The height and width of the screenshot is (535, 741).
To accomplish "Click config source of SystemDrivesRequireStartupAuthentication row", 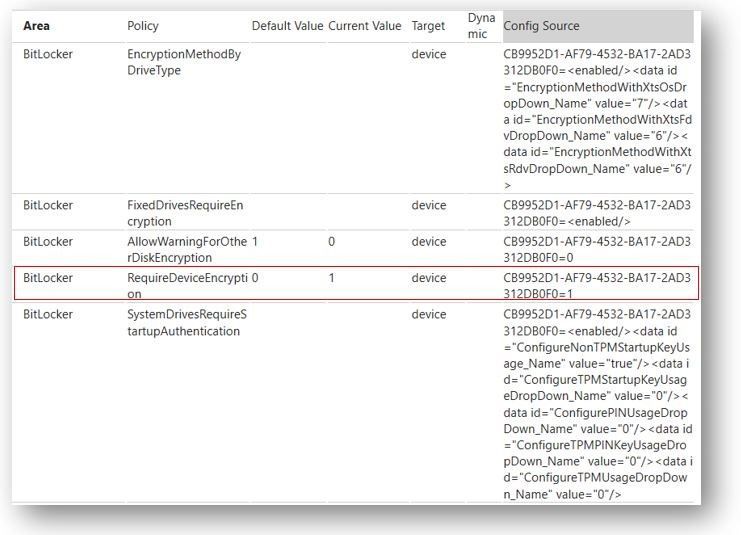I will pos(598,404).
